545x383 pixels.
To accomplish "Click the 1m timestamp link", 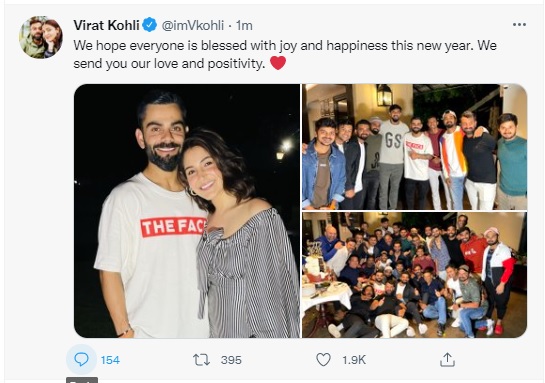I will [244, 25].
